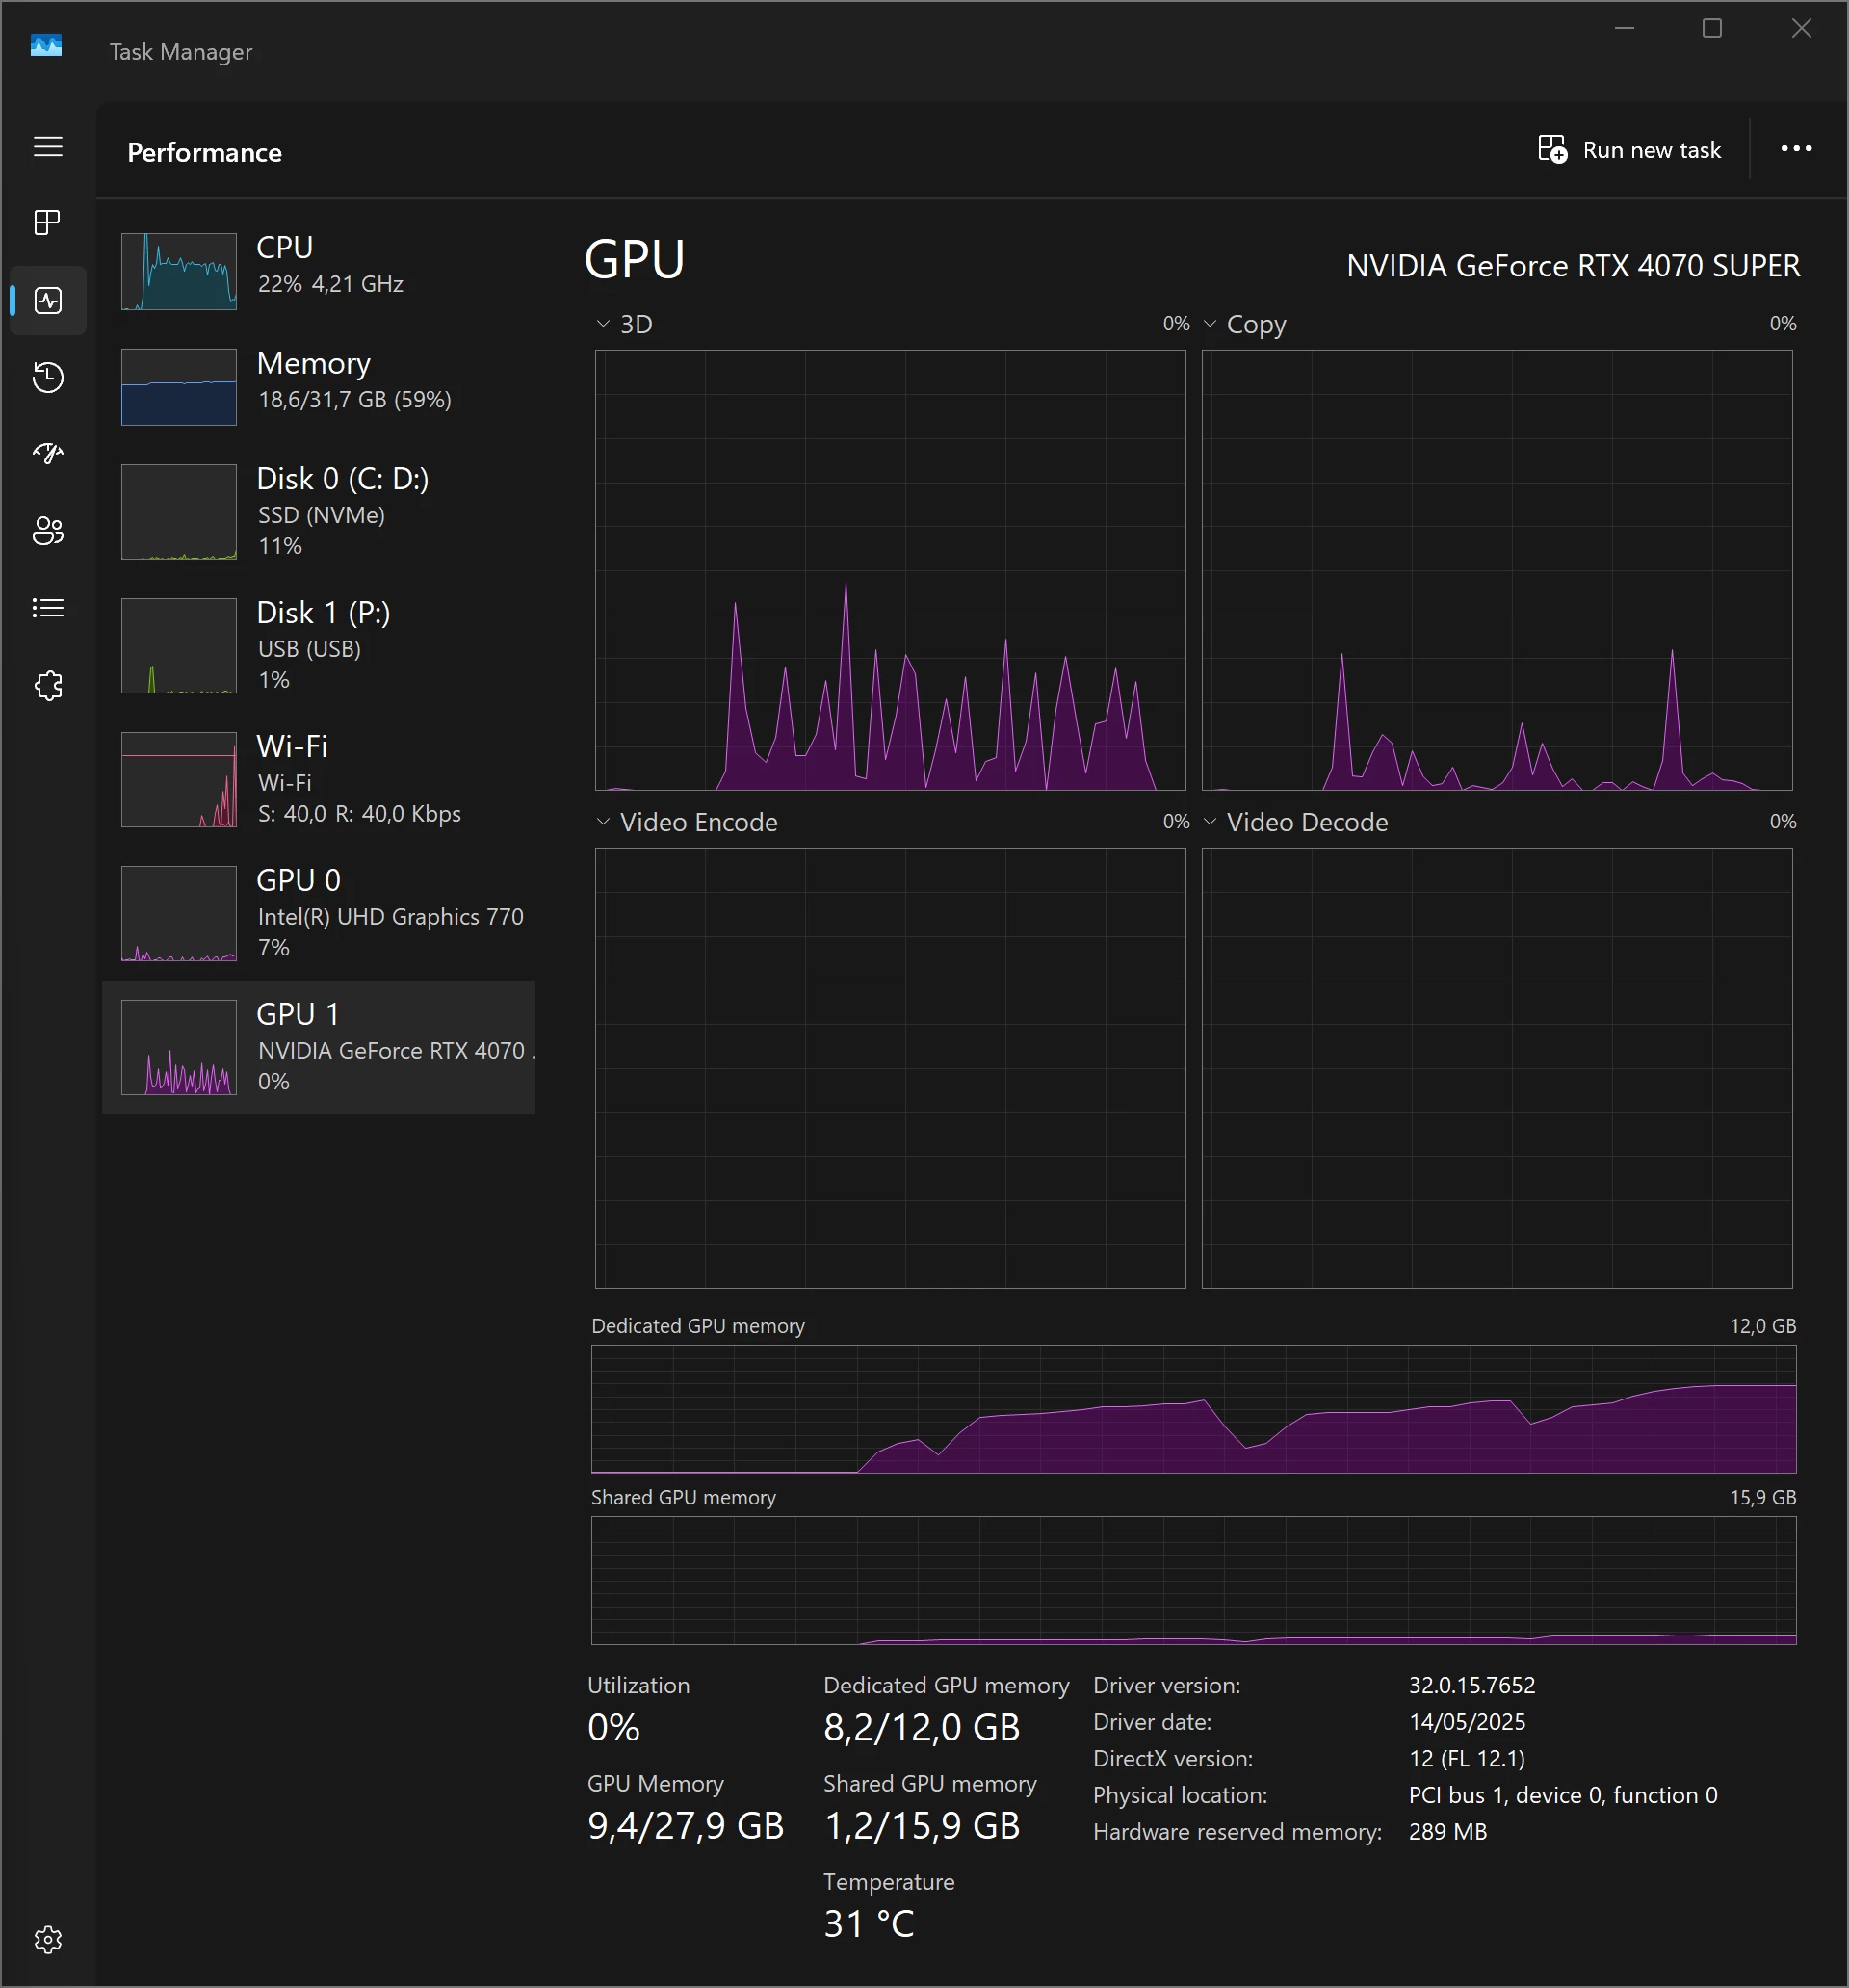Click the Dedicated GPU memory graph

coord(1193,1408)
